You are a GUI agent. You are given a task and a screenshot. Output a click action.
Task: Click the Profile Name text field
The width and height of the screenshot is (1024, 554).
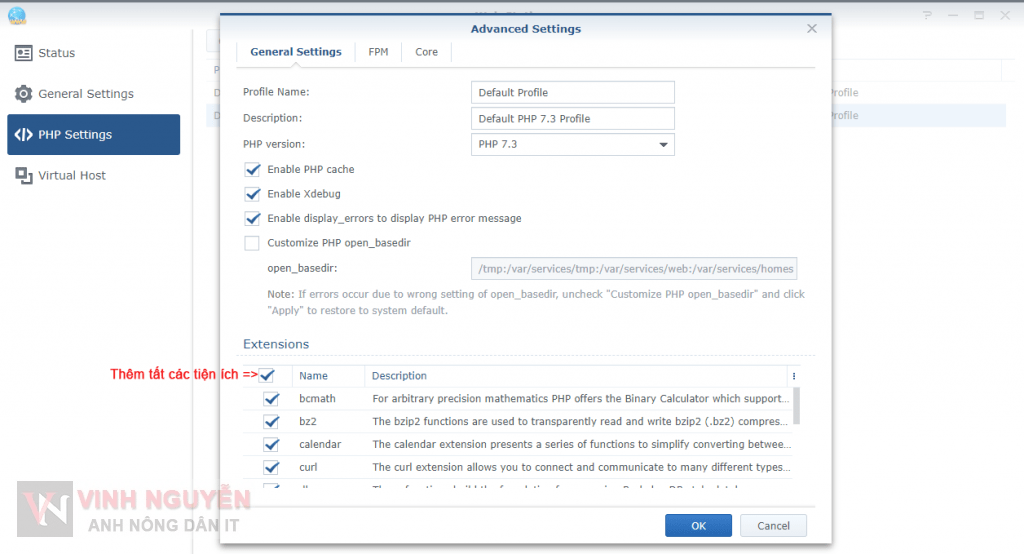572,93
